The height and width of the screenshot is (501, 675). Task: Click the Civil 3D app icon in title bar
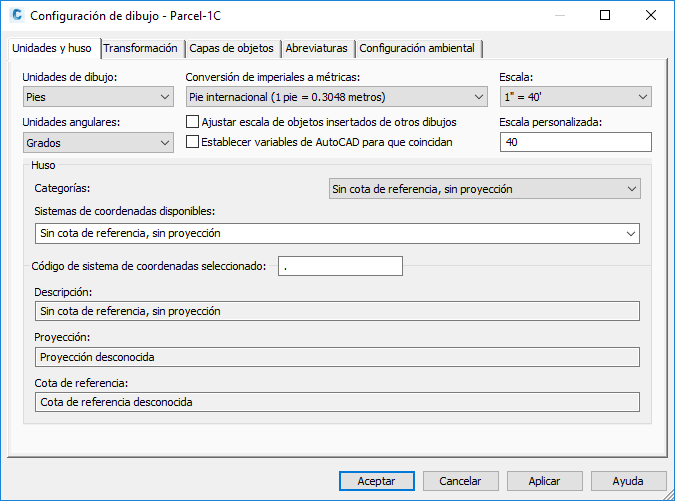(16, 15)
